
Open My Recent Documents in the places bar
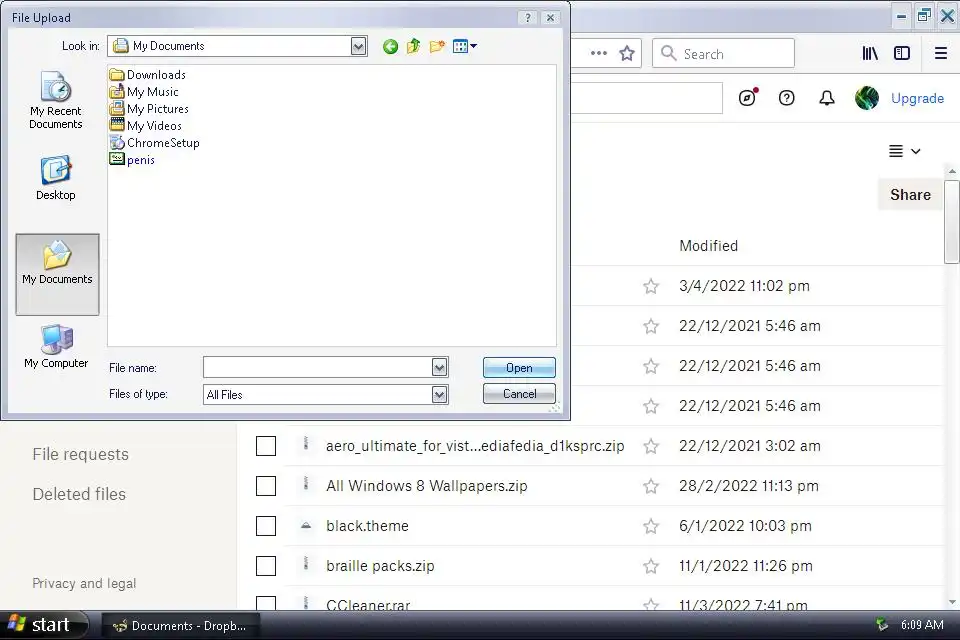pyautogui.click(x=56, y=100)
